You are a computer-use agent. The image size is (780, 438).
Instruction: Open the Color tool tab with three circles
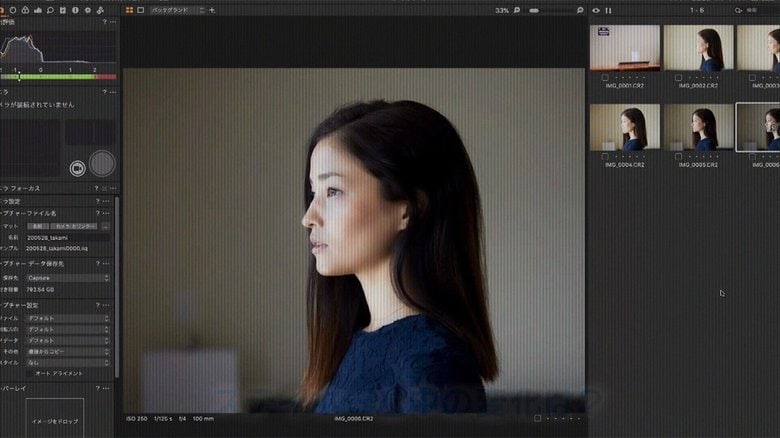(x=25, y=10)
